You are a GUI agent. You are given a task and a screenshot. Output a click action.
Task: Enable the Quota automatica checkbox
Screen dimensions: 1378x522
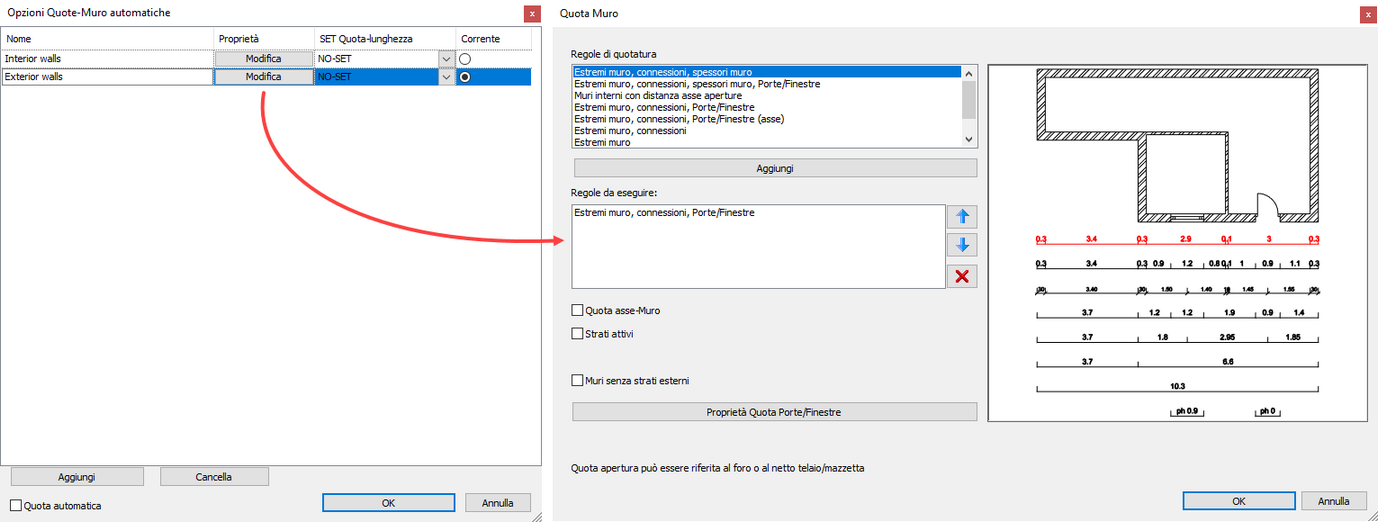tap(16, 505)
